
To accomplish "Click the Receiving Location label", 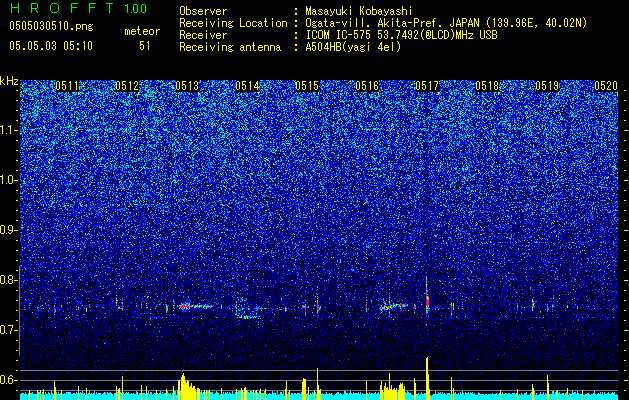I will tap(233, 23).
